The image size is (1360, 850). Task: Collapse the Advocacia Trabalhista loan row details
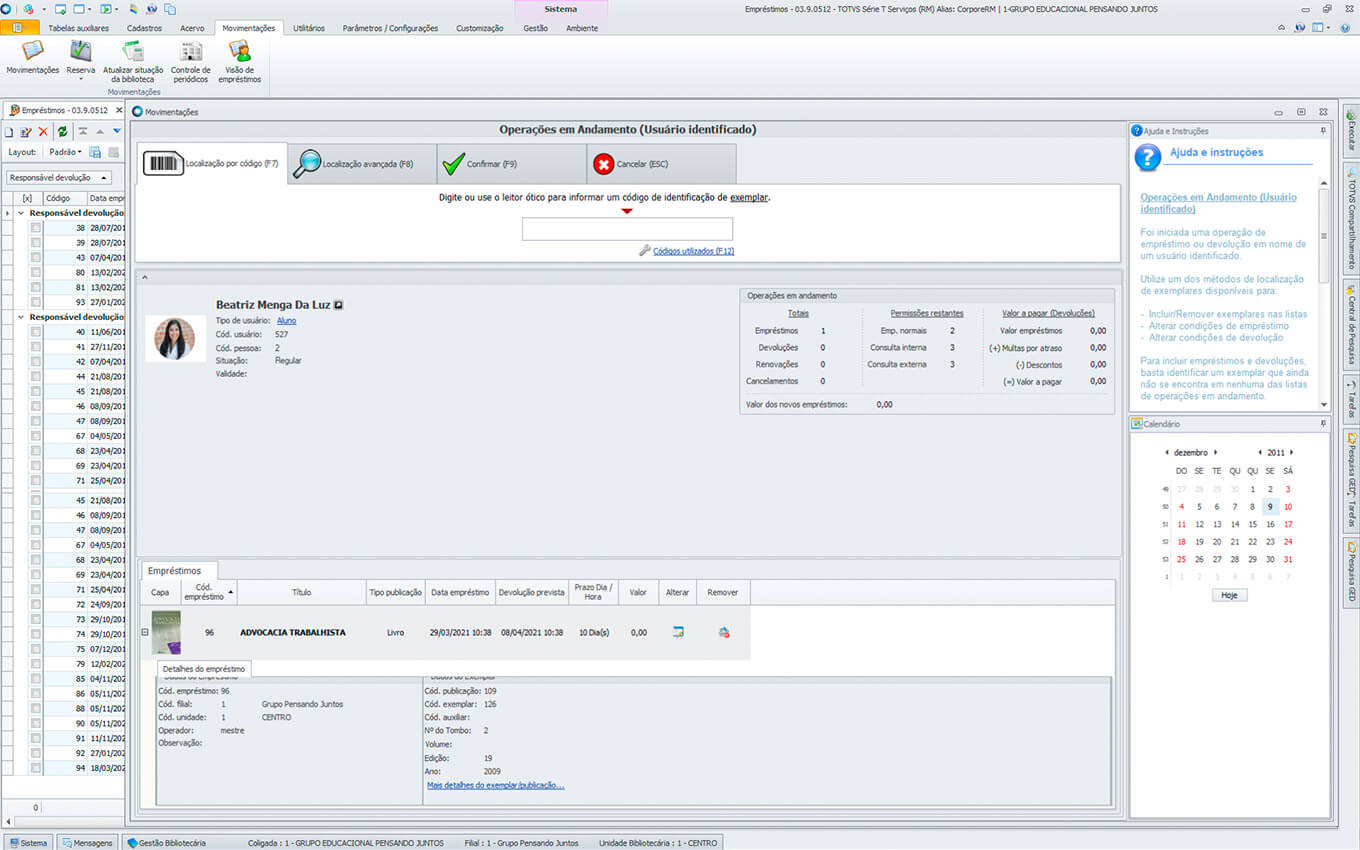[145, 632]
